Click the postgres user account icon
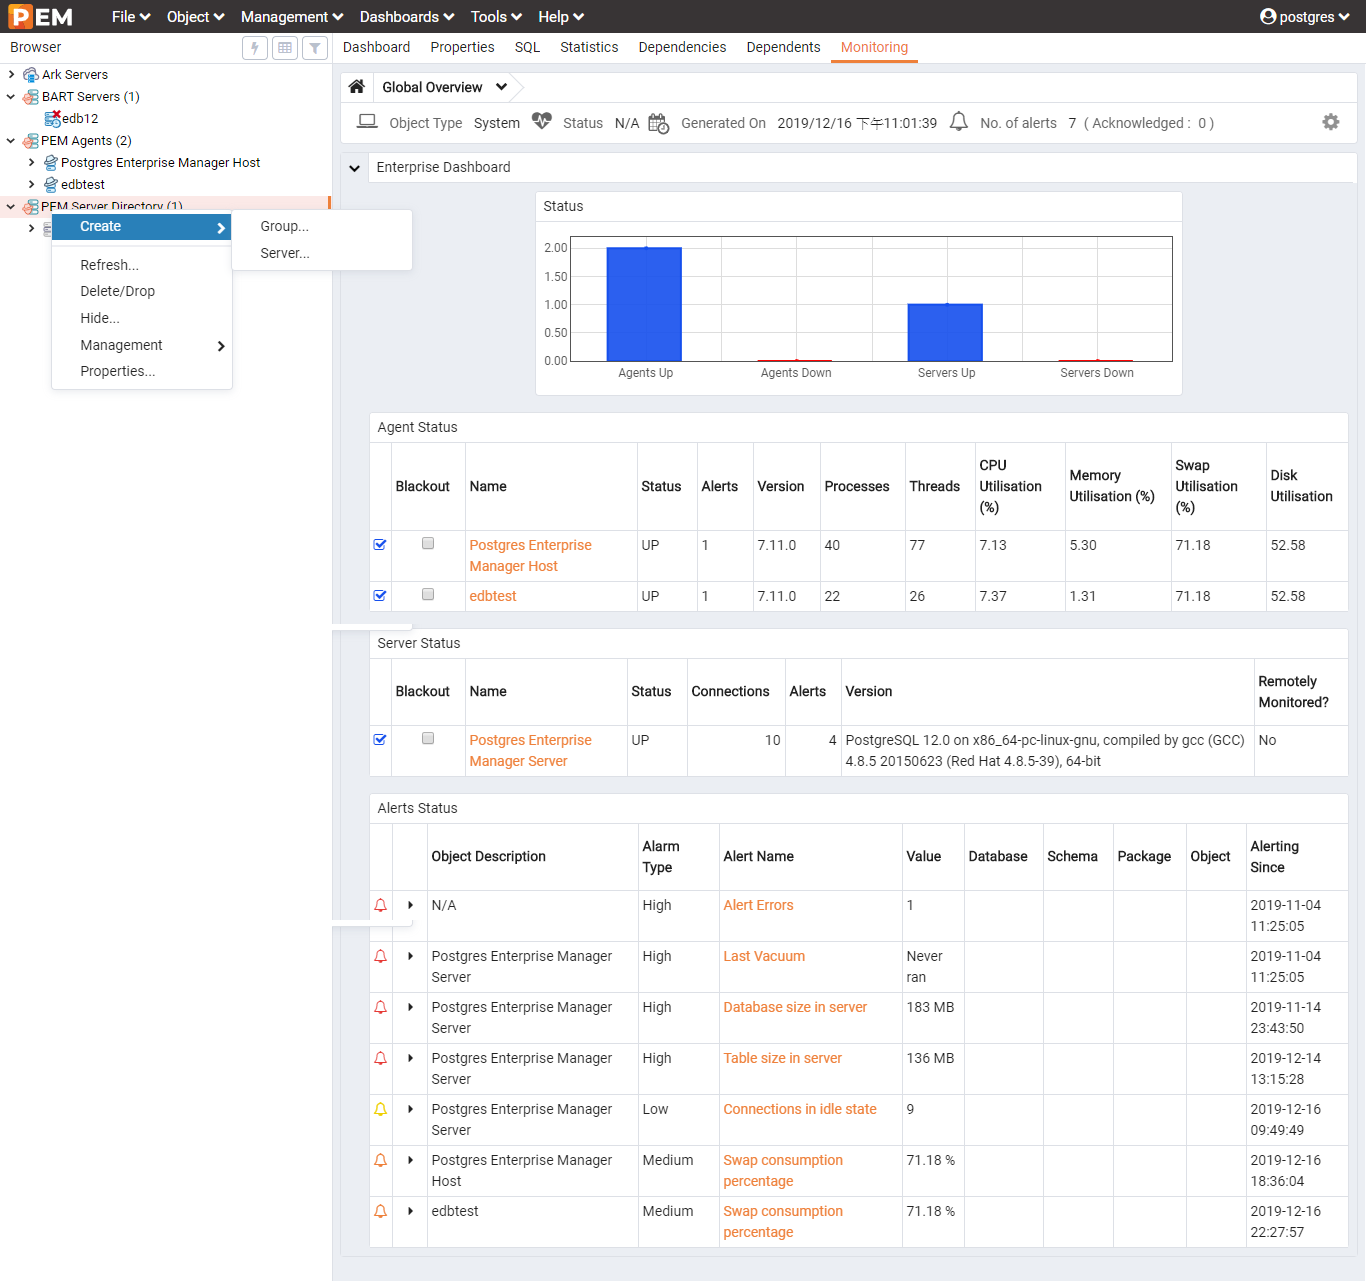This screenshot has width=1366, height=1281. click(x=1268, y=17)
